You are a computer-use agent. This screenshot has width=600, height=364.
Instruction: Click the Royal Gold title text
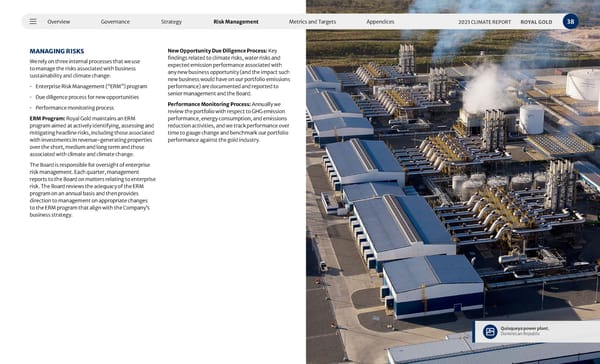(536, 22)
